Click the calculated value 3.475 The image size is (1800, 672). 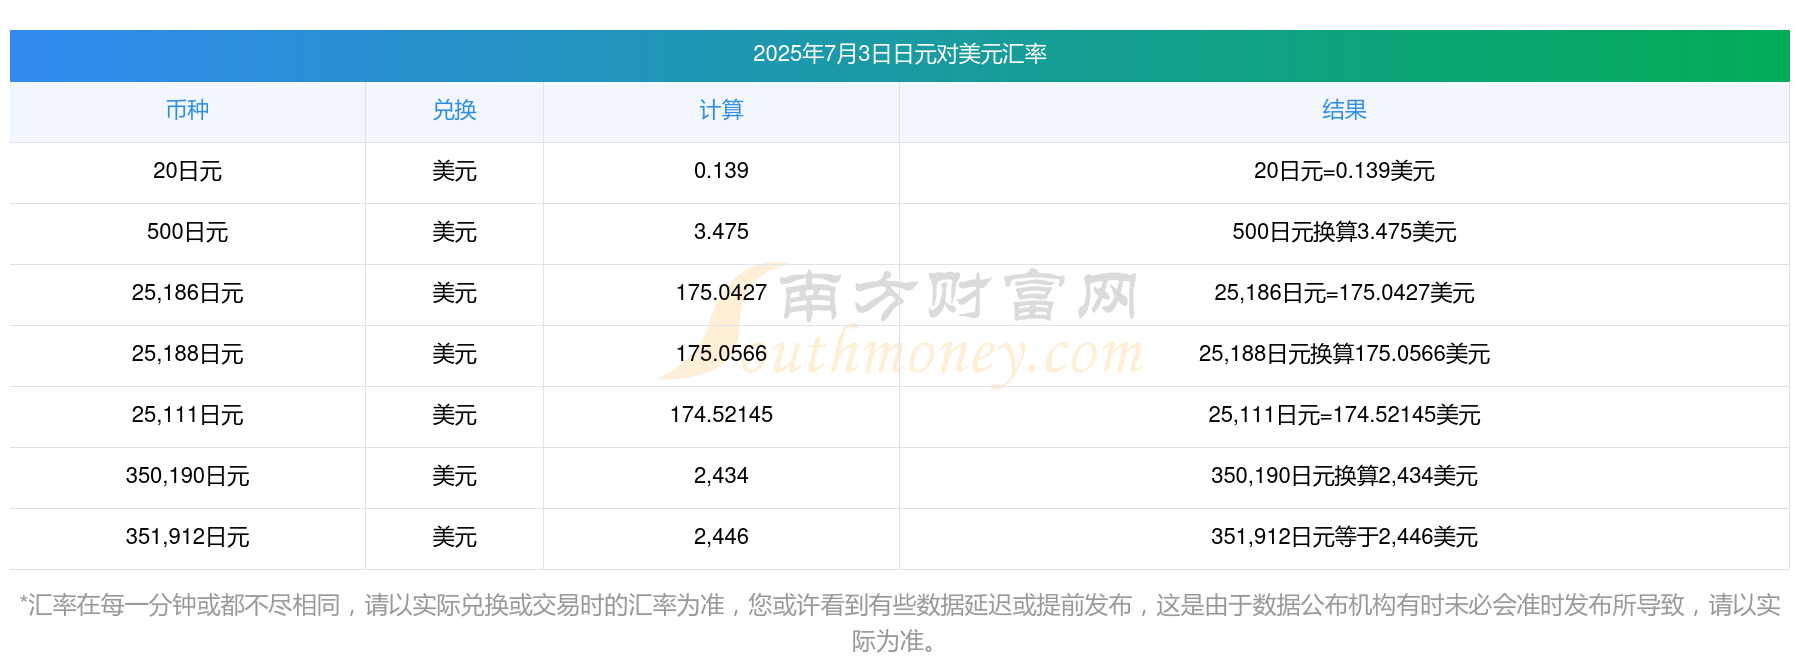(x=721, y=232)
